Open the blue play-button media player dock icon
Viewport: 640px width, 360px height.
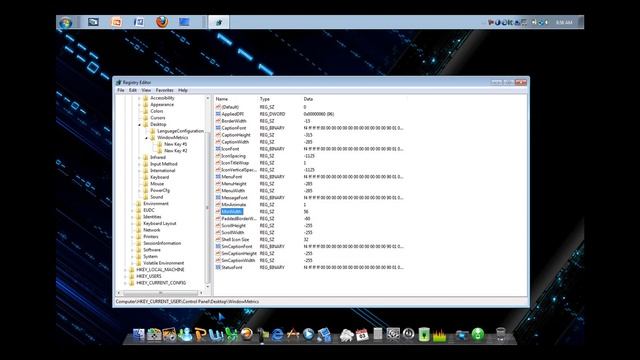tap(309, 335)
